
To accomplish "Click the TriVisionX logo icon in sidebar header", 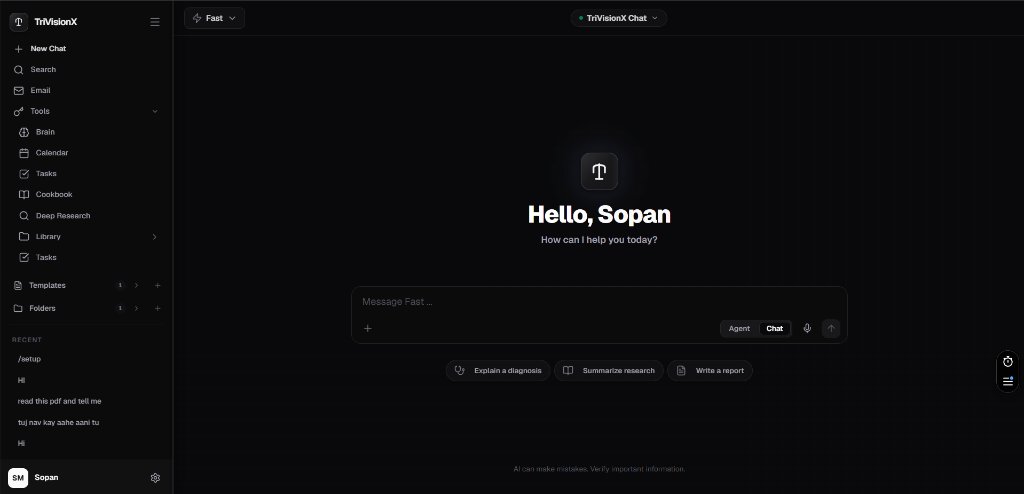I will [18, 22].
